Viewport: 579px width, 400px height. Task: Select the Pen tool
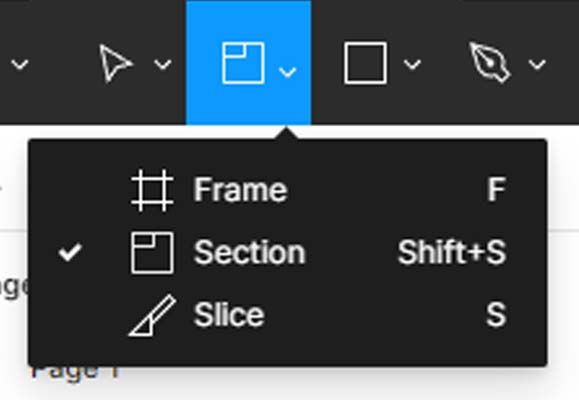pos(489,62)
